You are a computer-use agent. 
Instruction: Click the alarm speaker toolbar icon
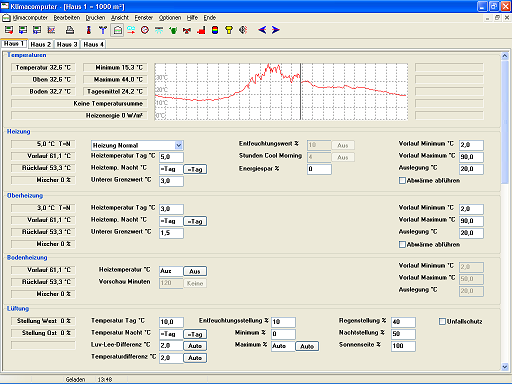click(243, 30)
